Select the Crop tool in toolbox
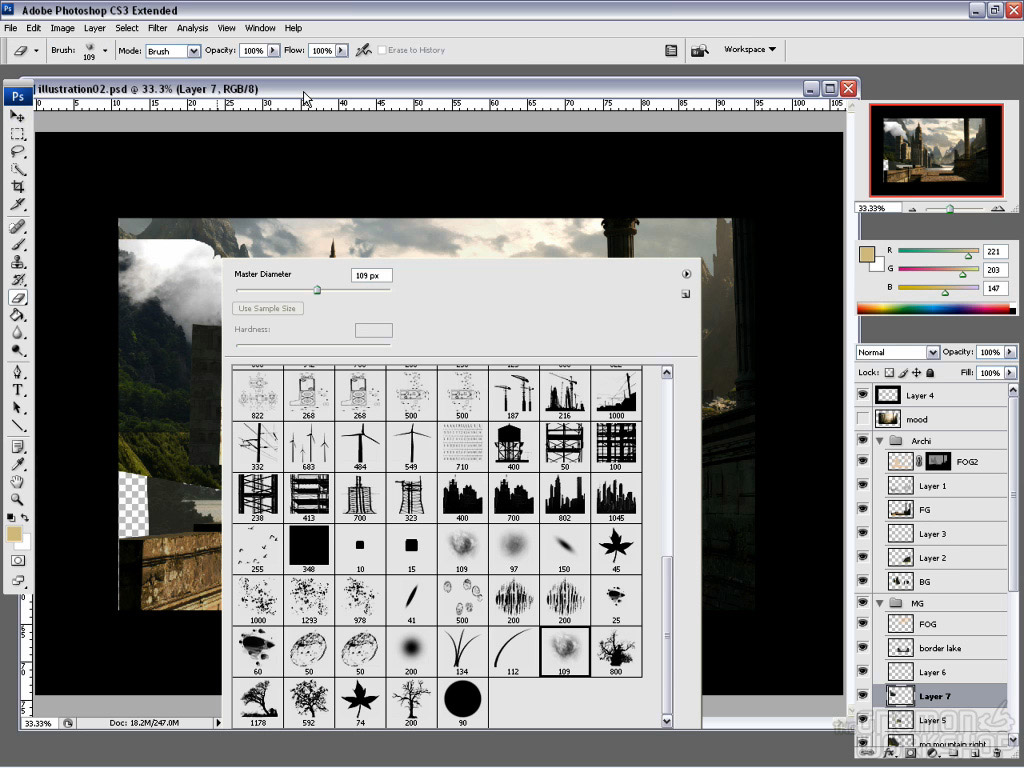1024x768 pixels. [18, 187]
